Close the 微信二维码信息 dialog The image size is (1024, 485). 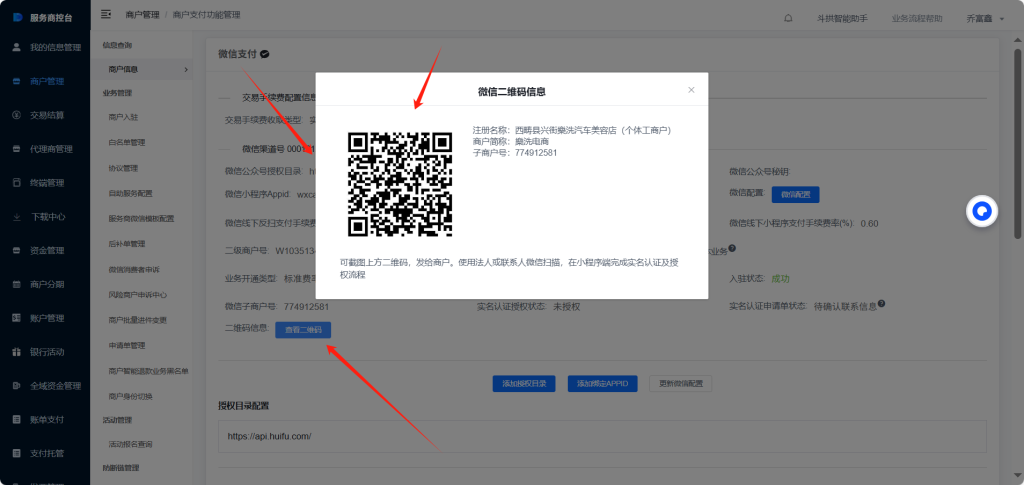pos(691,90)
